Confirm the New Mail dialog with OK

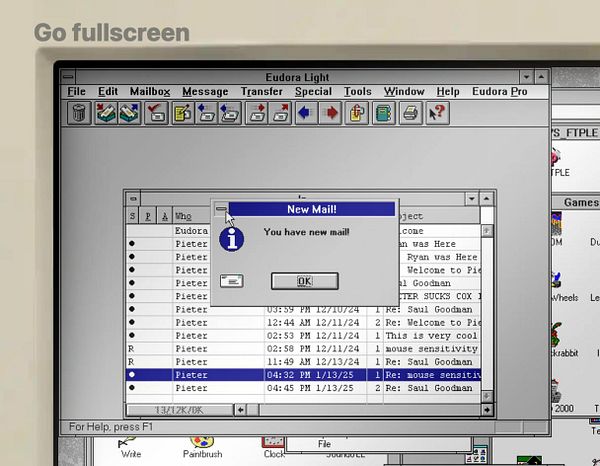point(305,281)
